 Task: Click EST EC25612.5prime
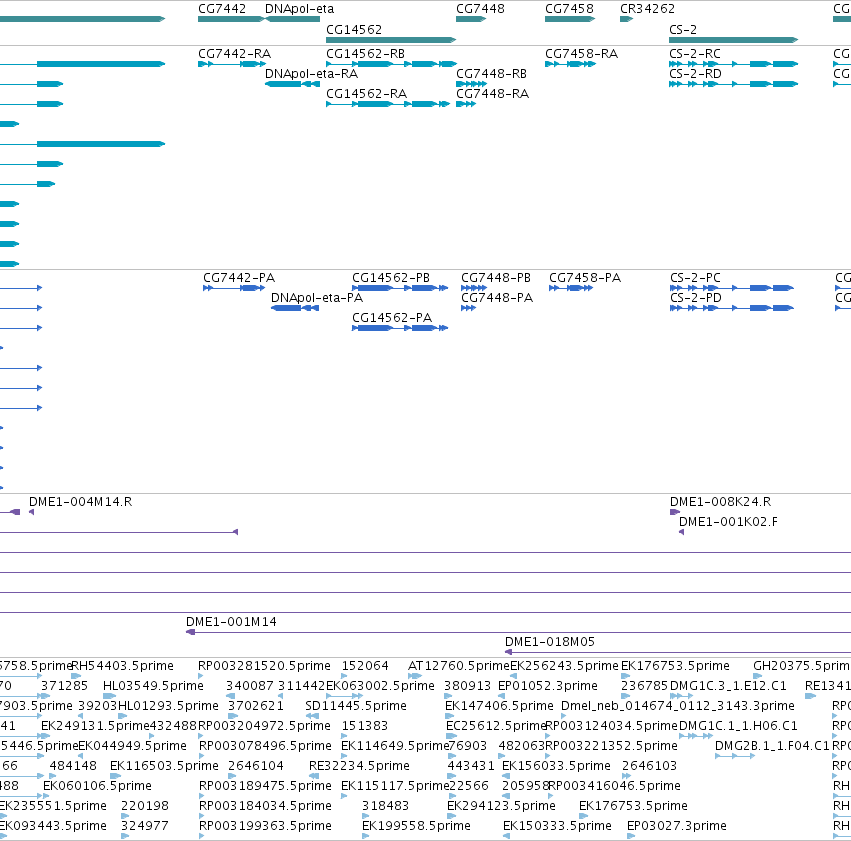(x=496, y=726)
